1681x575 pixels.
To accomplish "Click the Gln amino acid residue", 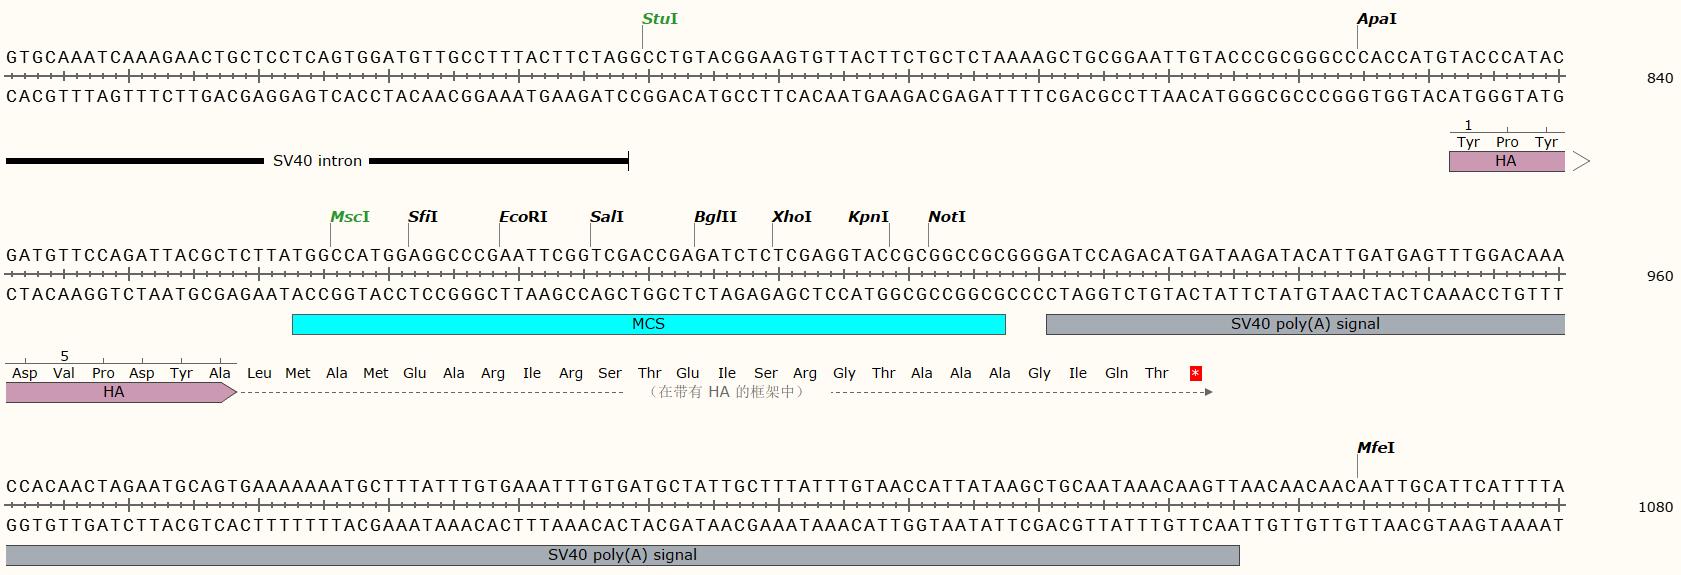I will tap(1116, 373).
